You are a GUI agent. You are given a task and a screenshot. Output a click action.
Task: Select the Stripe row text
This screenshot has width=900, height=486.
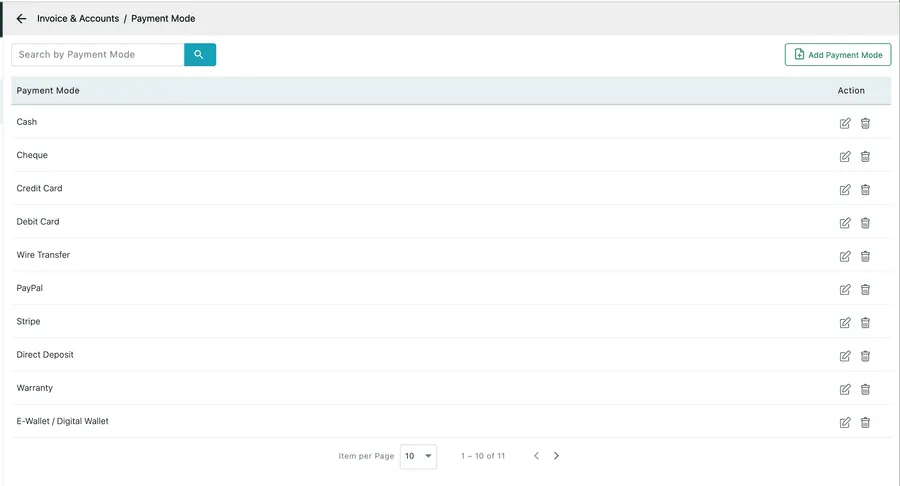28,321
